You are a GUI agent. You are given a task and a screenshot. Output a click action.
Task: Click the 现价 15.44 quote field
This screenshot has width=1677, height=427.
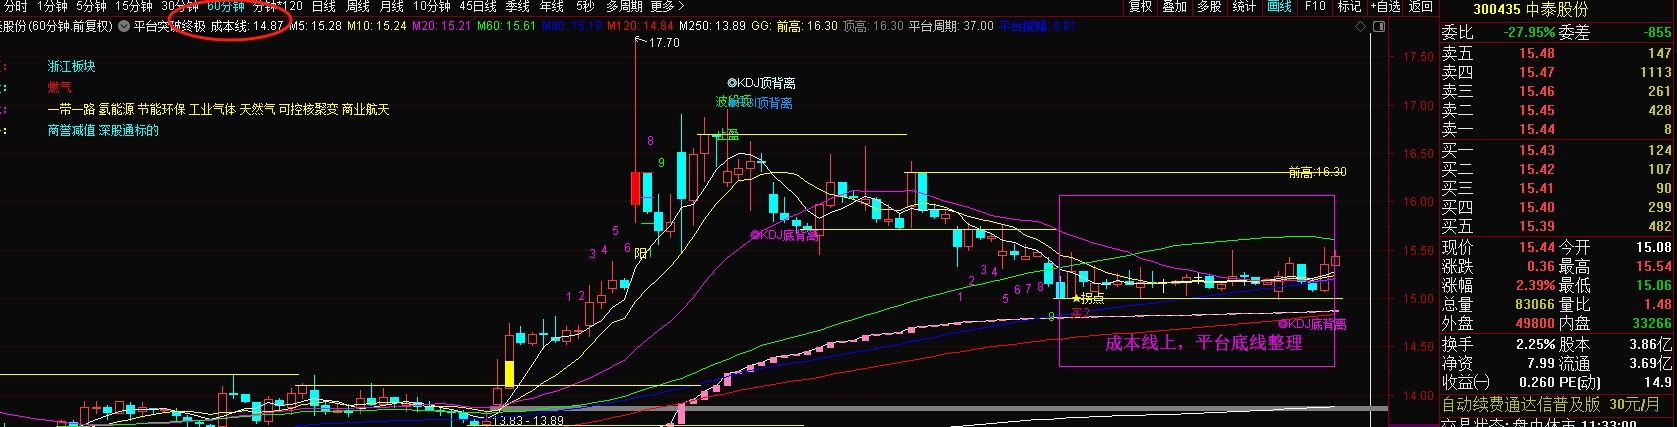coord(1497,247)
